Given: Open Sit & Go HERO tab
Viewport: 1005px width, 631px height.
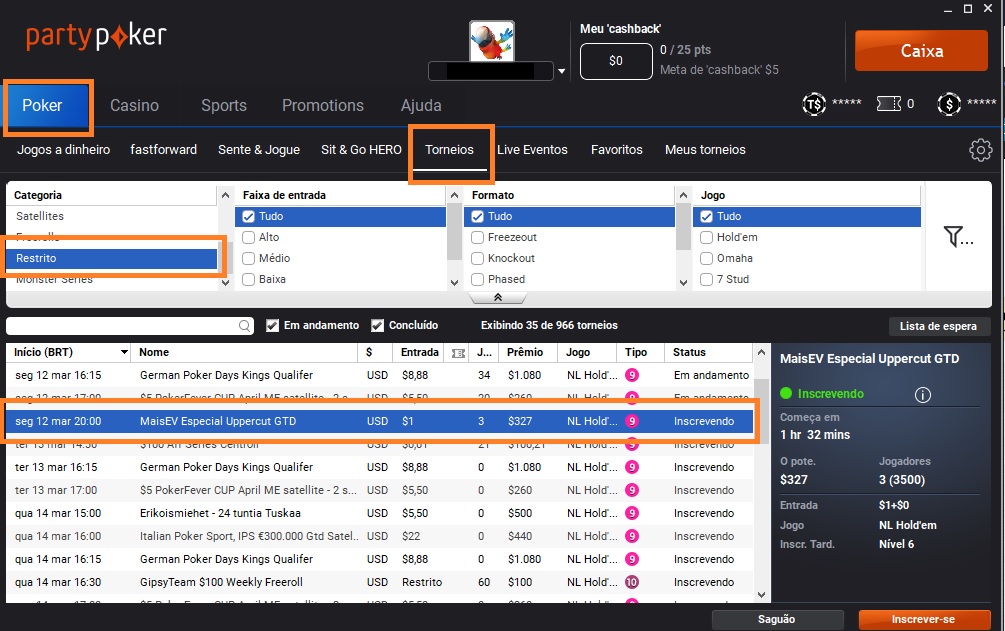Looking at the screenshot, I should (361, 149).
